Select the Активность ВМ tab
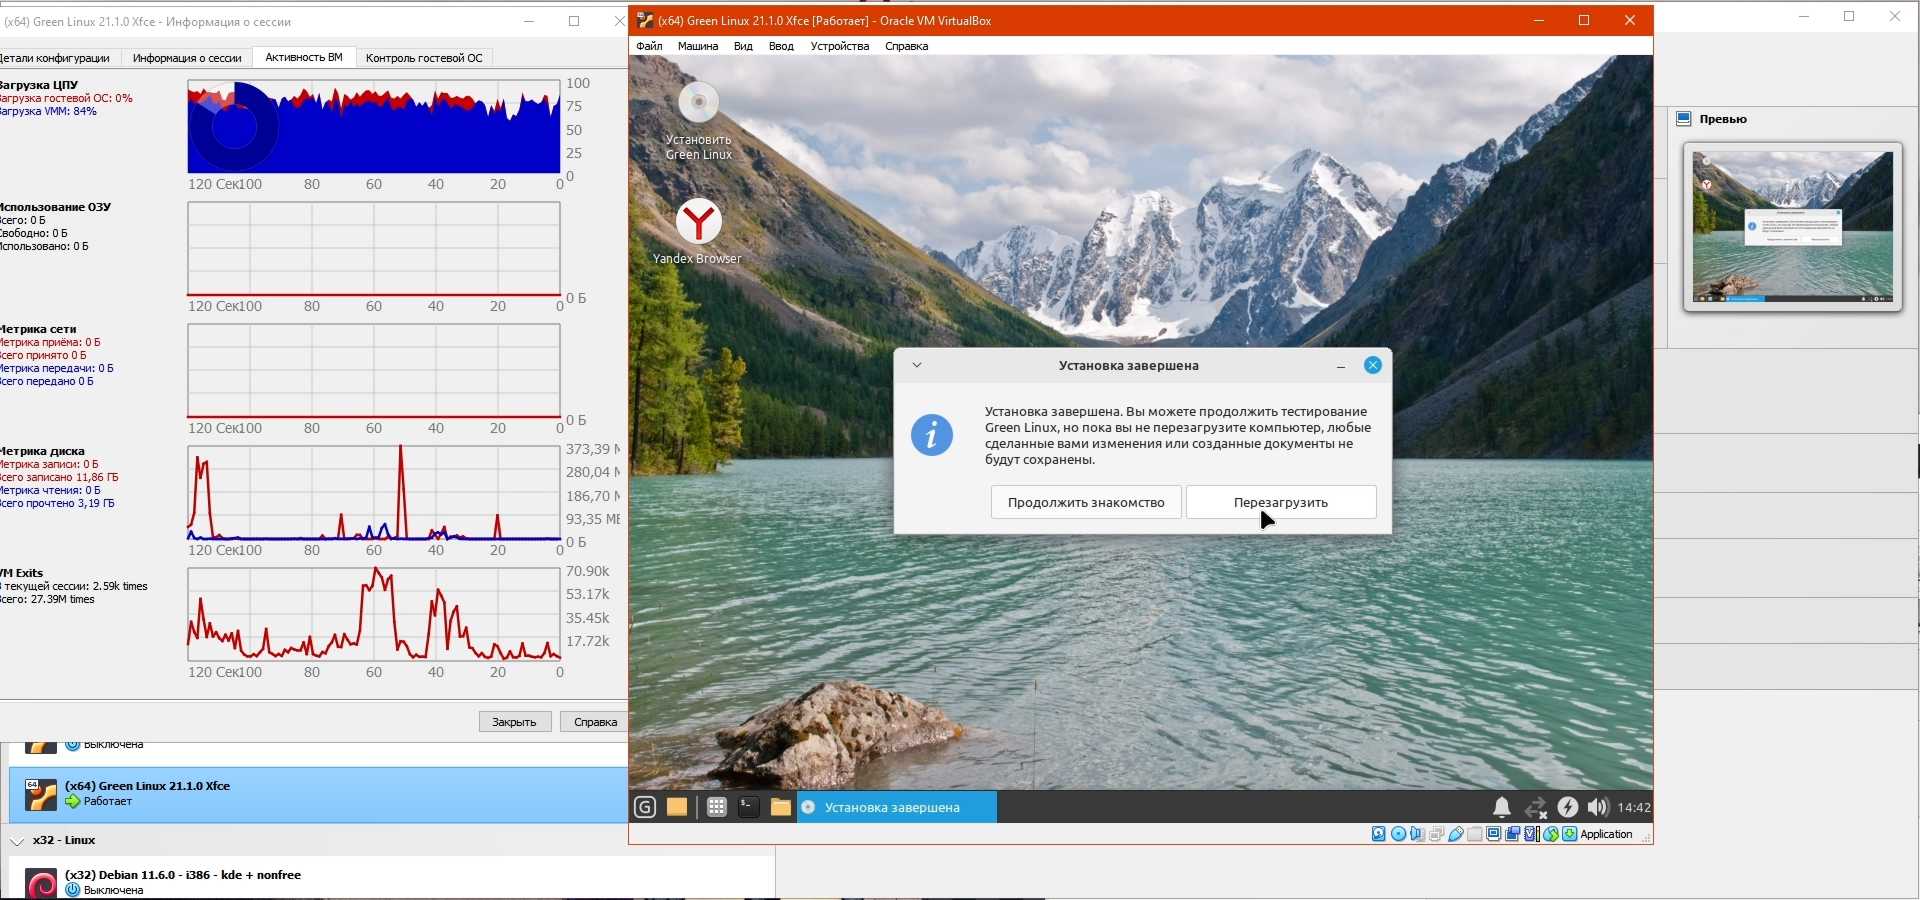 tap(304, 57)
